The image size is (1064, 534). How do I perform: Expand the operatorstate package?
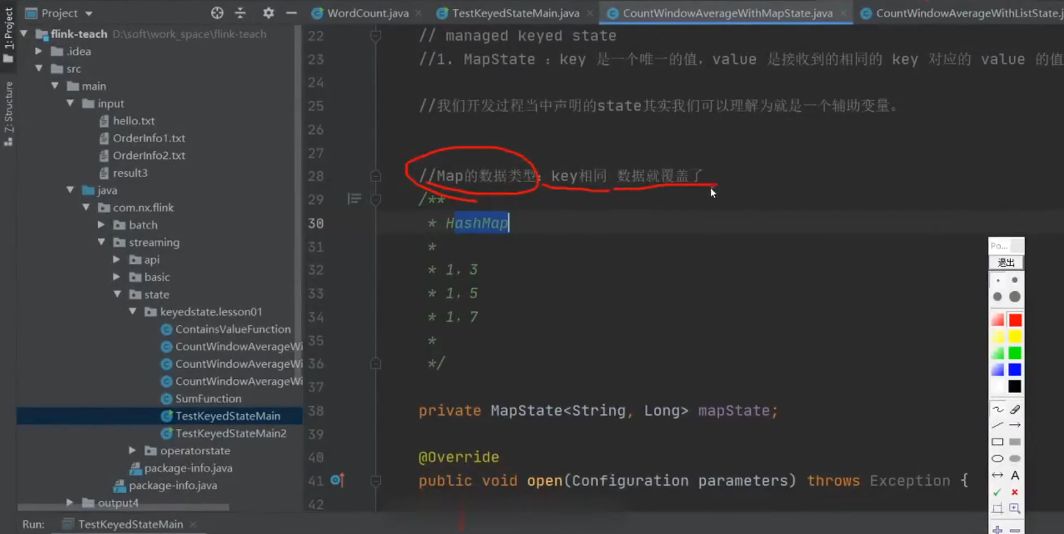133,451
